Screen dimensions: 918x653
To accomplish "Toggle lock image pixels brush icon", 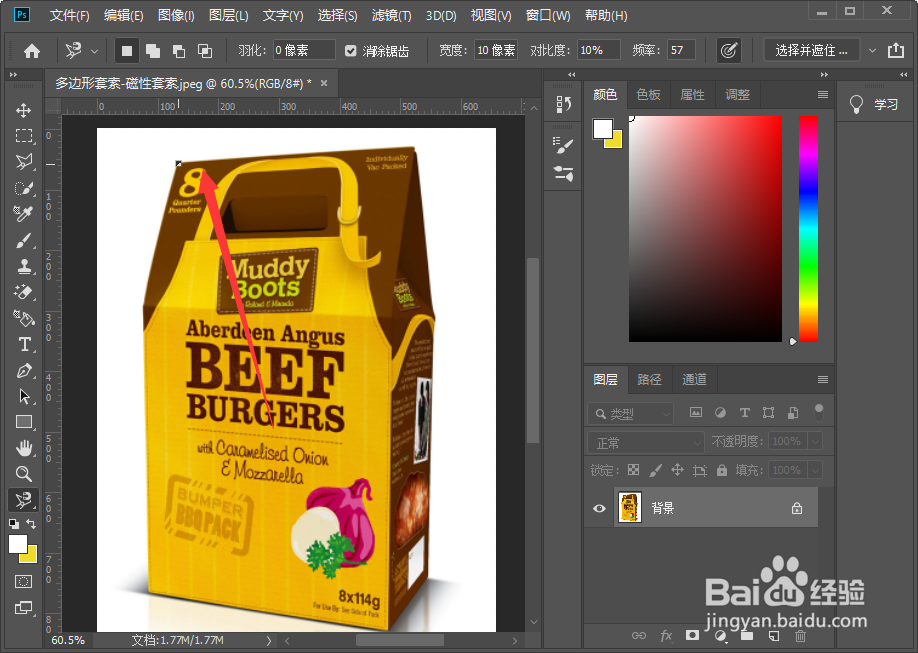I will pos(656,470).
